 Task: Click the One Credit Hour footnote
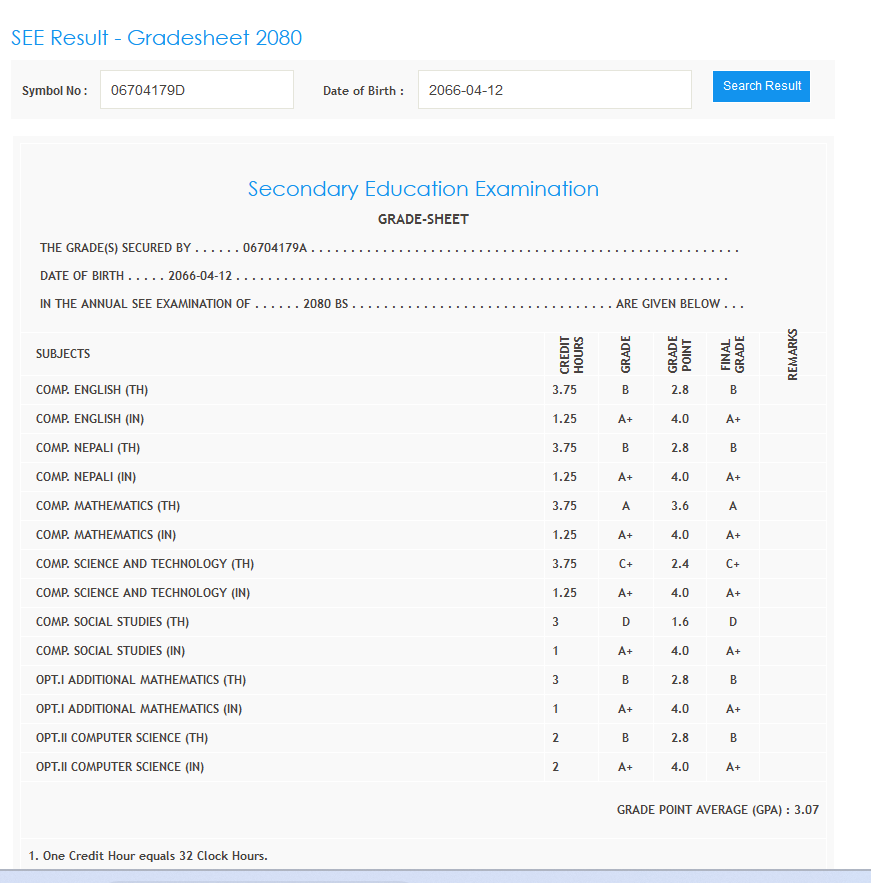(x=148, y=856)
